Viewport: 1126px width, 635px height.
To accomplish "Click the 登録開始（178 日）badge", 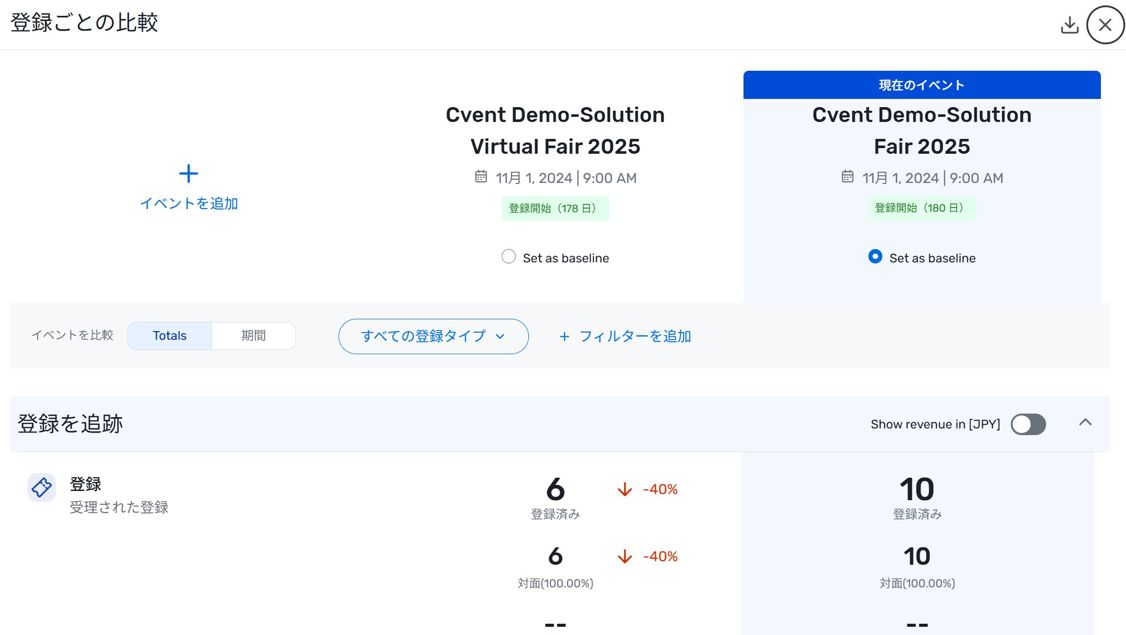I will click(x=555, y=208).
